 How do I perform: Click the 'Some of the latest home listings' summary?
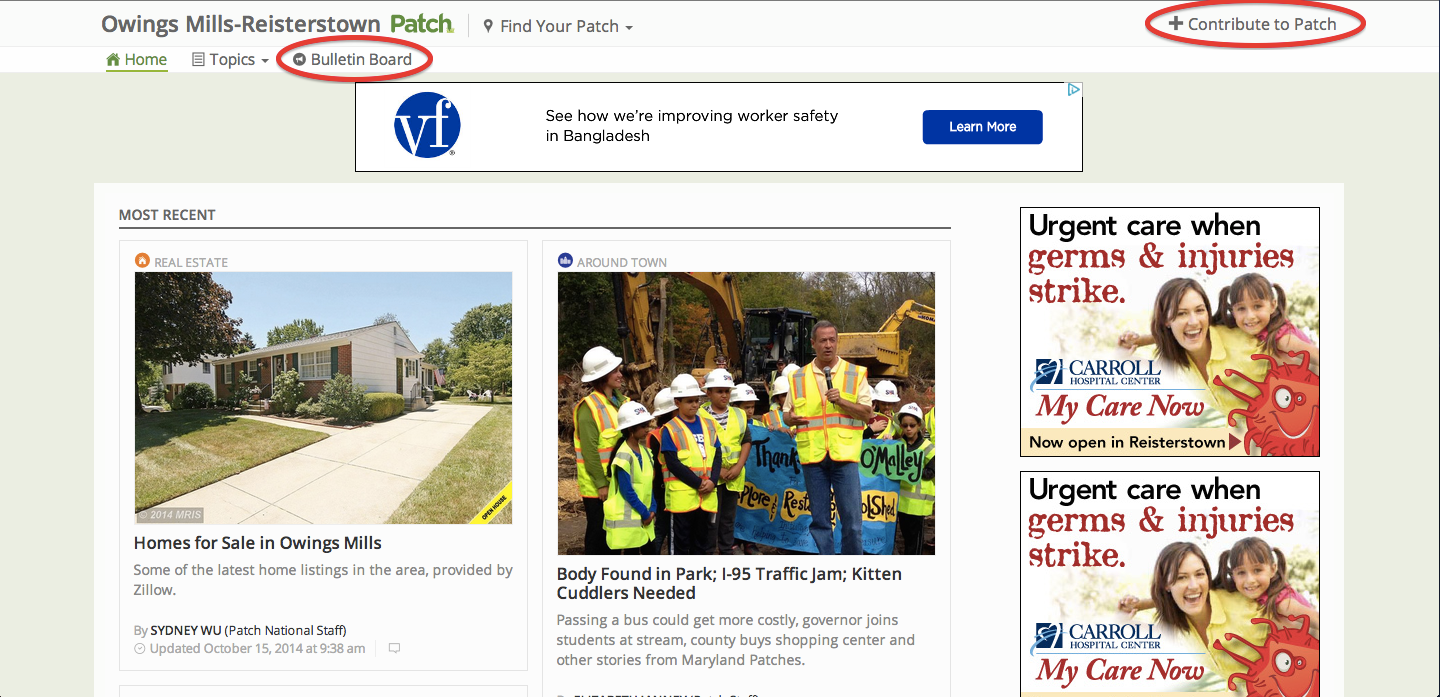click(x=323, y=580)
